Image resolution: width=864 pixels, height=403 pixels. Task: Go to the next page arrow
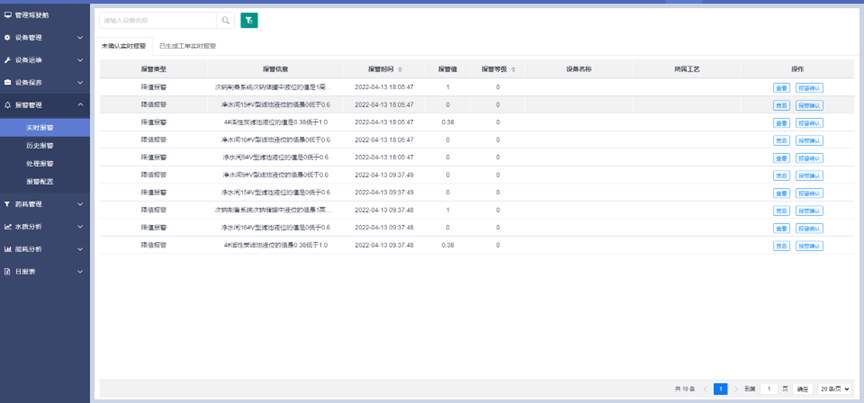[x=736, y=389]
